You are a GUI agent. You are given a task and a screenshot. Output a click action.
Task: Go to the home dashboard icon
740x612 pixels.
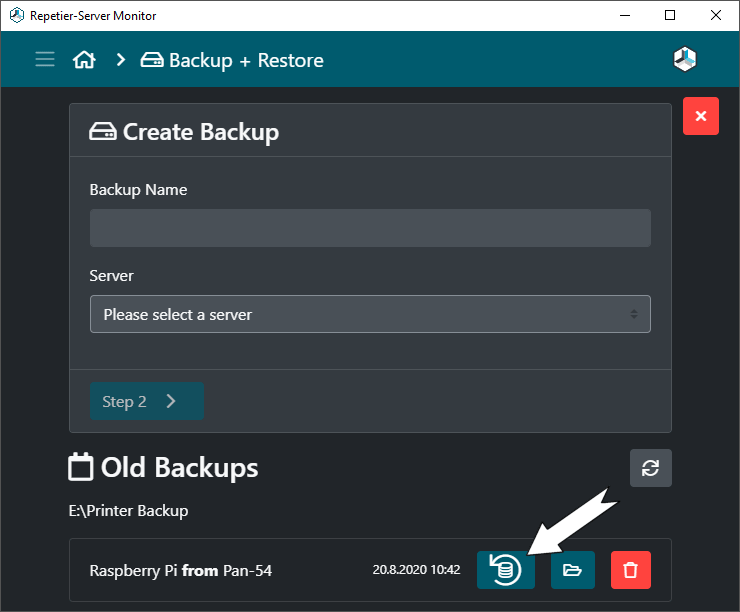click(x=84, y=60)
